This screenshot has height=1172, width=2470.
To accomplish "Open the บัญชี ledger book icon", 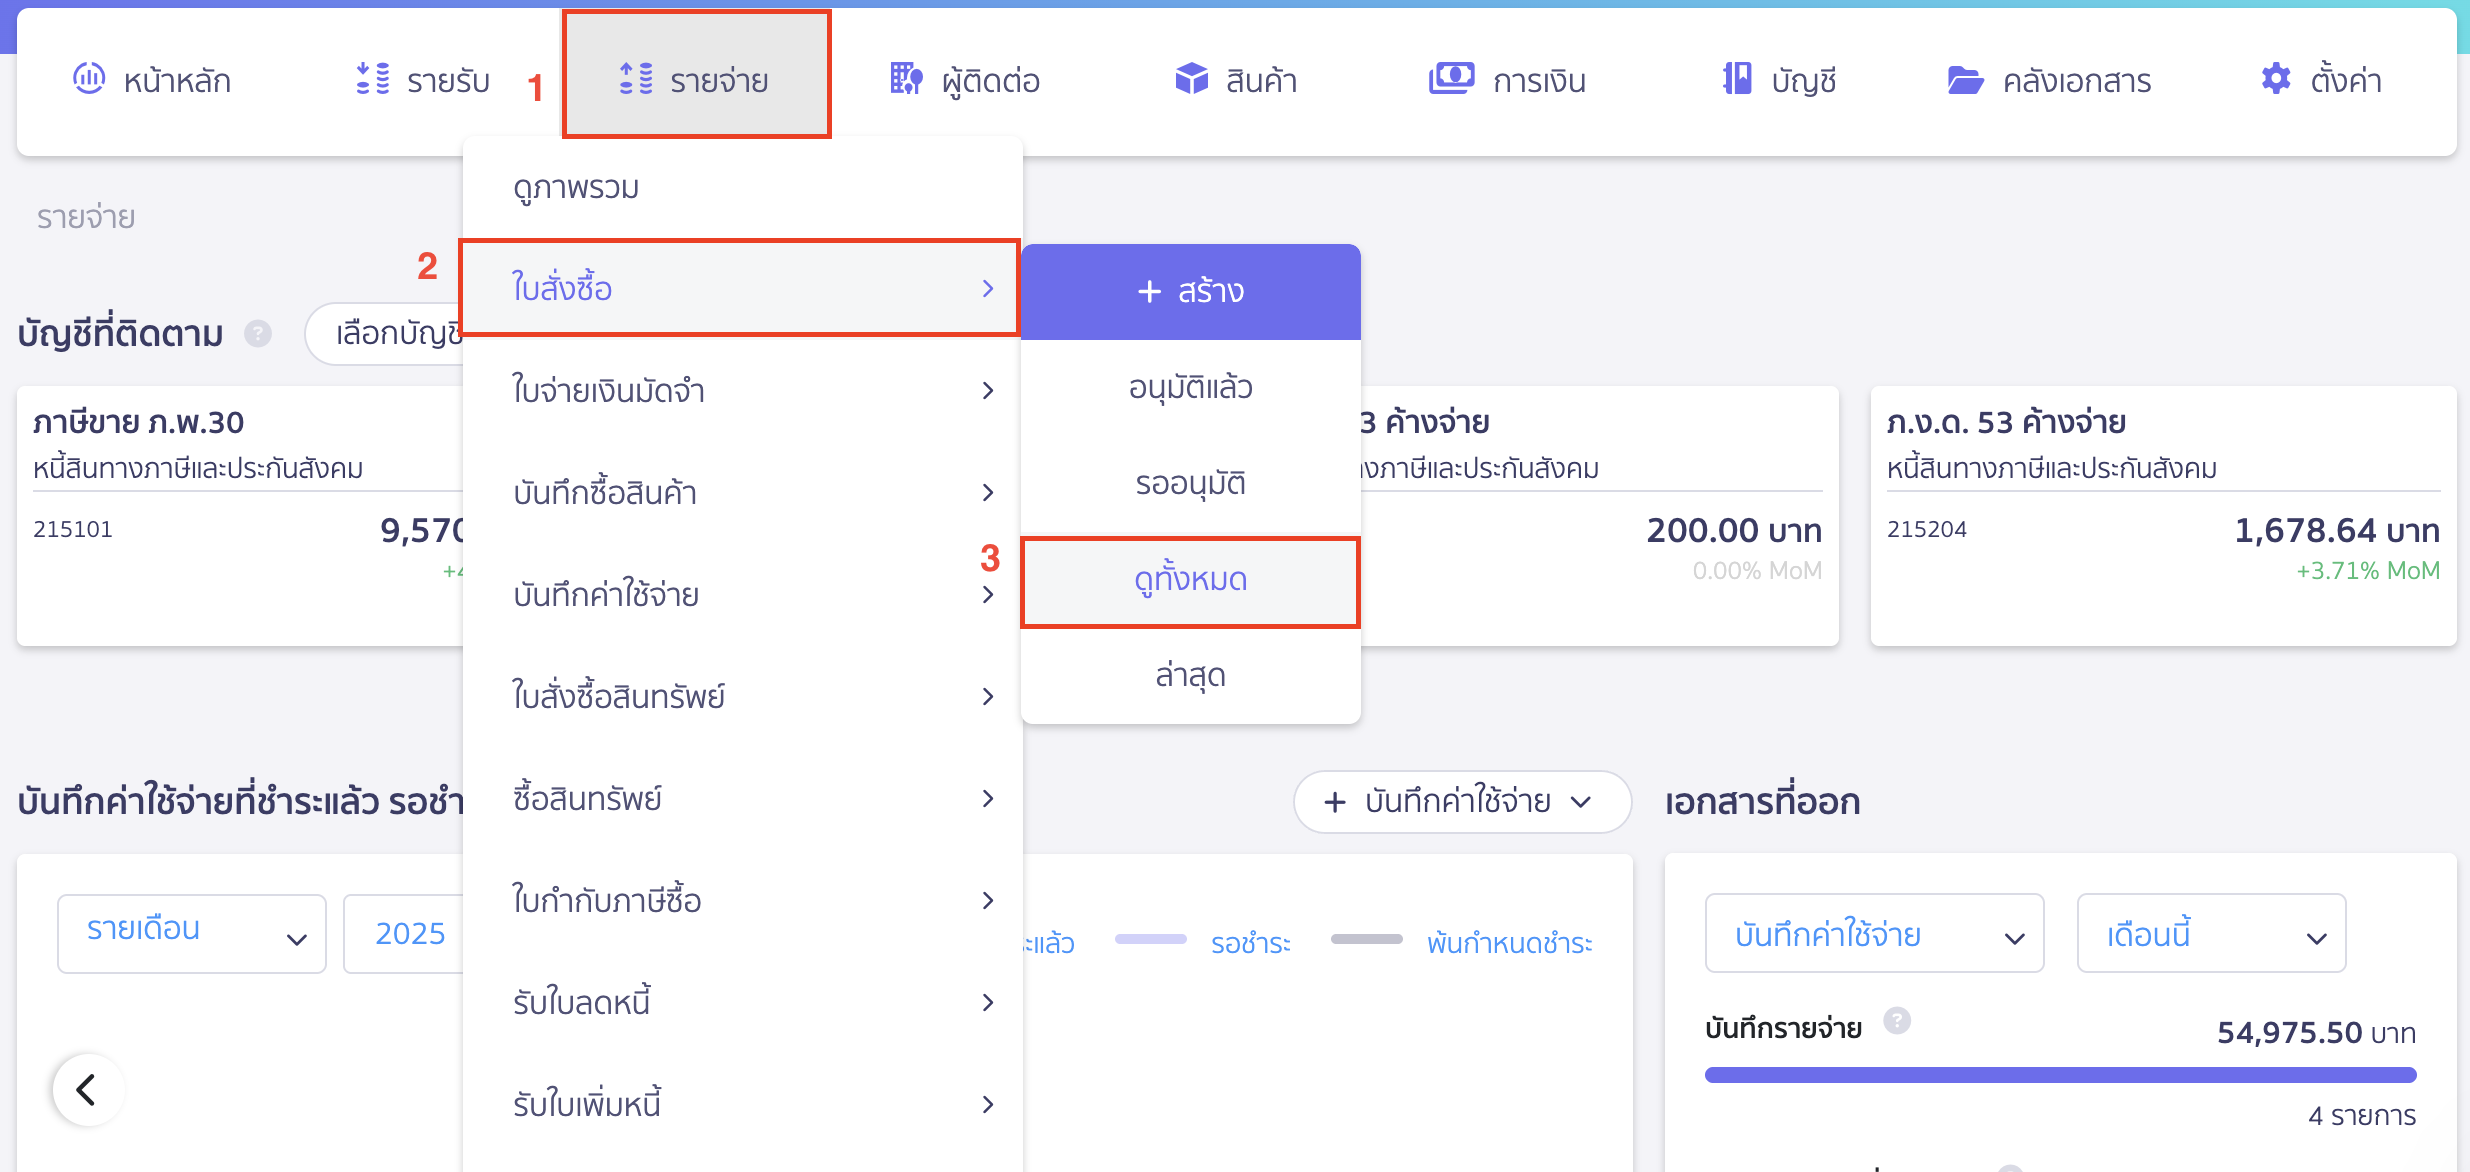I will (1738, 78).
